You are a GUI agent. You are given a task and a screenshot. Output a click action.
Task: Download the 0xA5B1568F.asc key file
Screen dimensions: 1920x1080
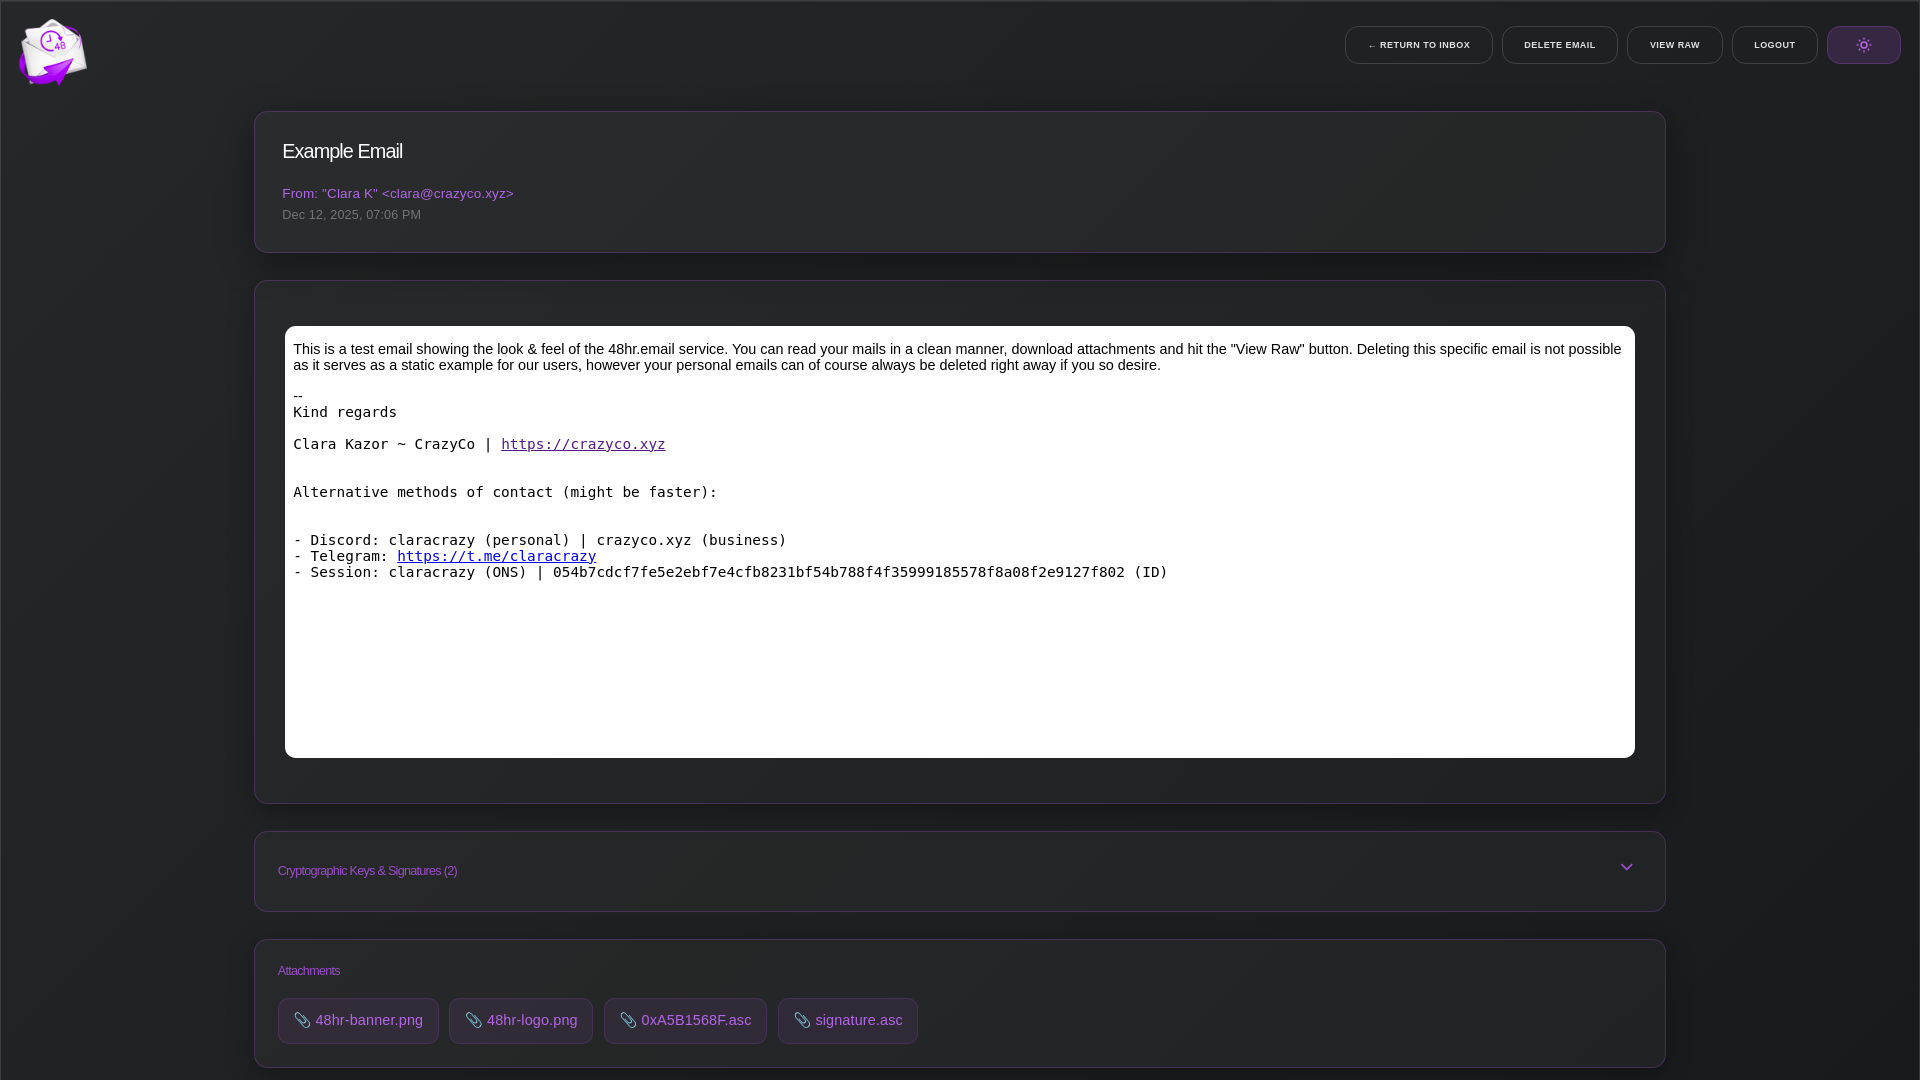(696, 1020)
